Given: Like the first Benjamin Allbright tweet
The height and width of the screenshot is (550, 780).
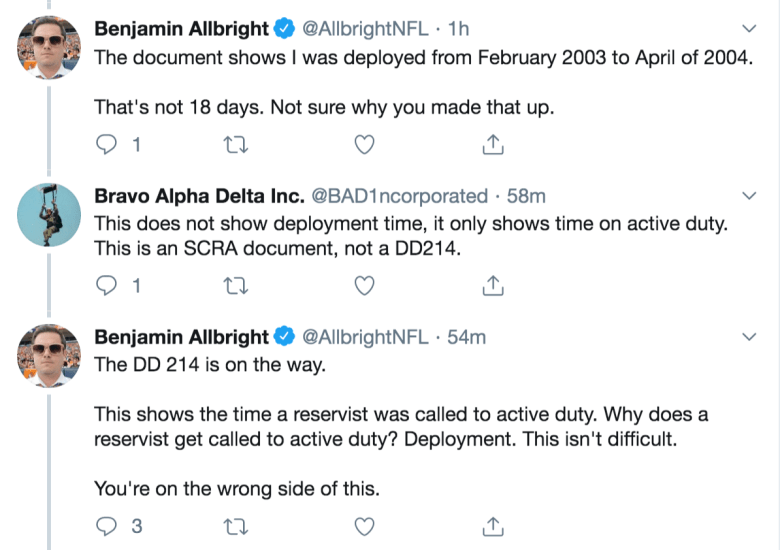Looking at the screenshot, I should 365,146.
